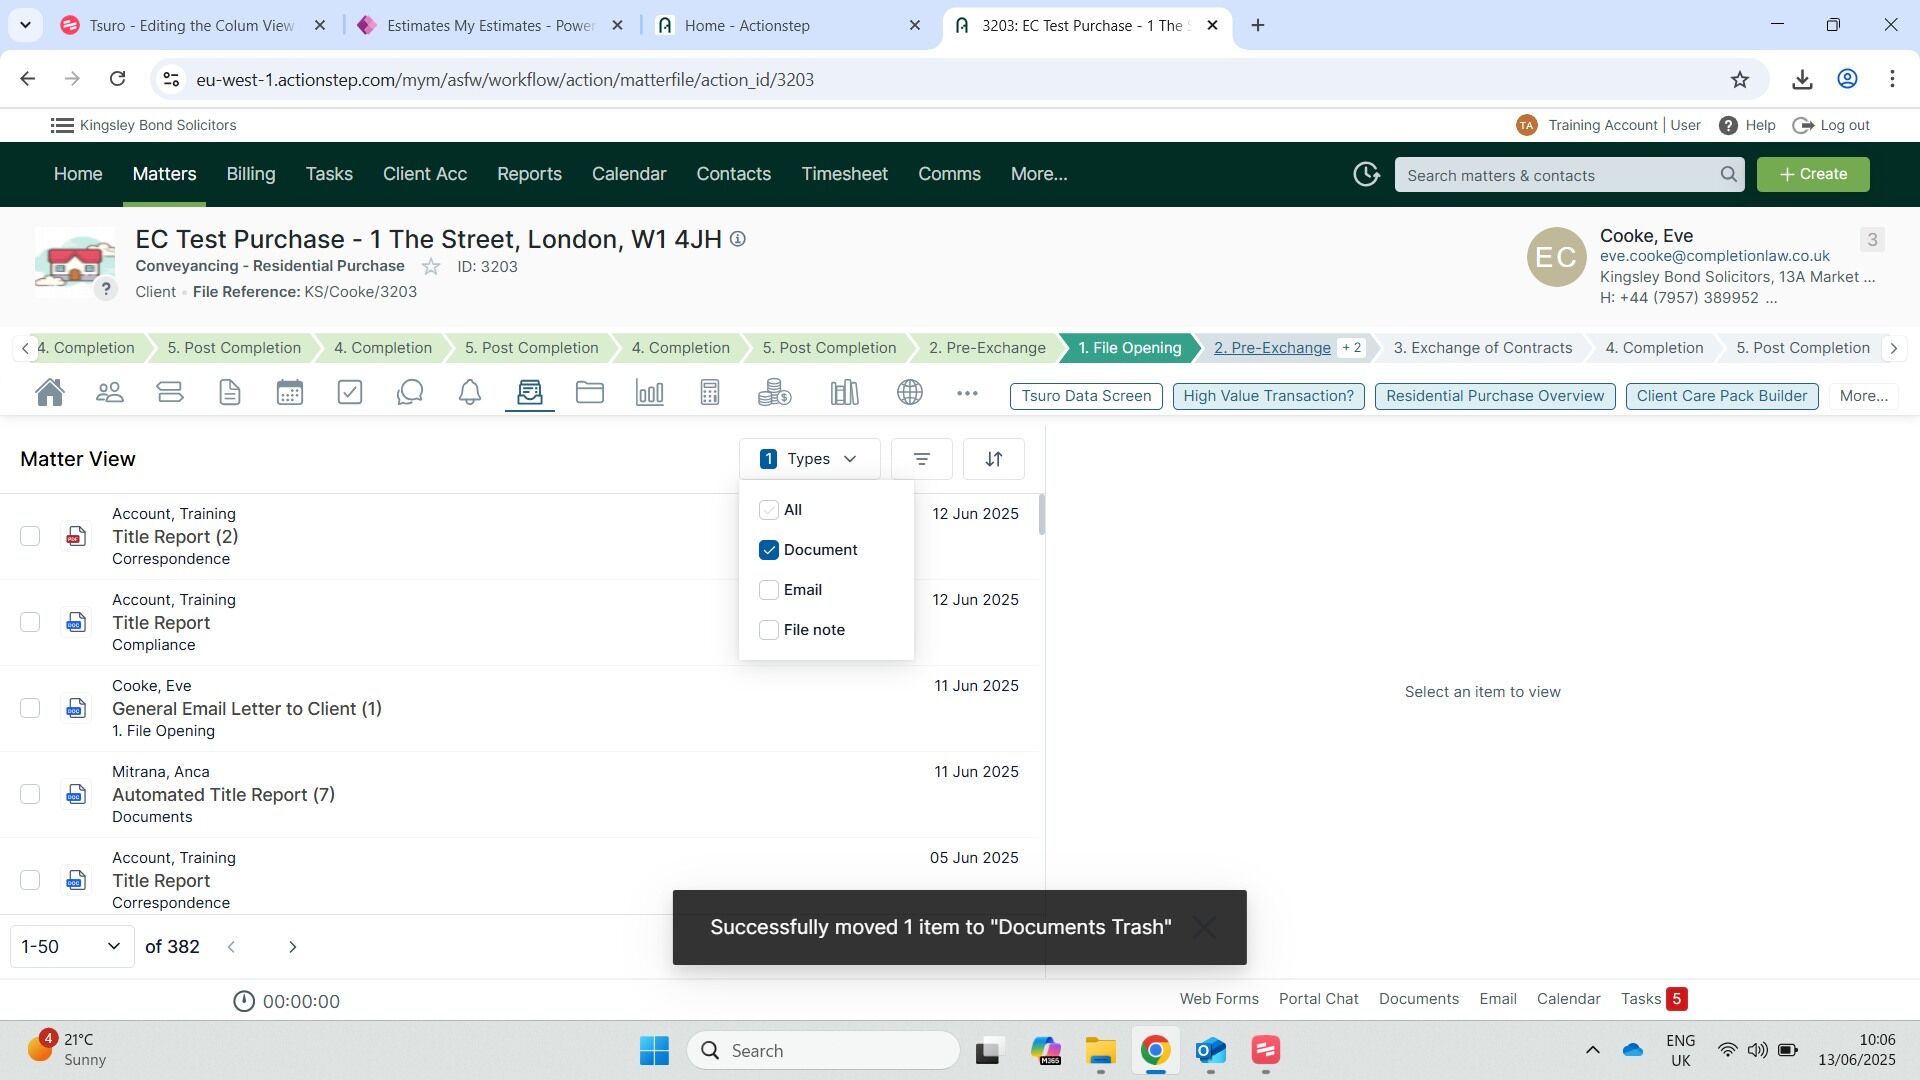
Task: Click the globe icon in the matter toolbar
Action: pyautogui.click(x=910, y=393)
